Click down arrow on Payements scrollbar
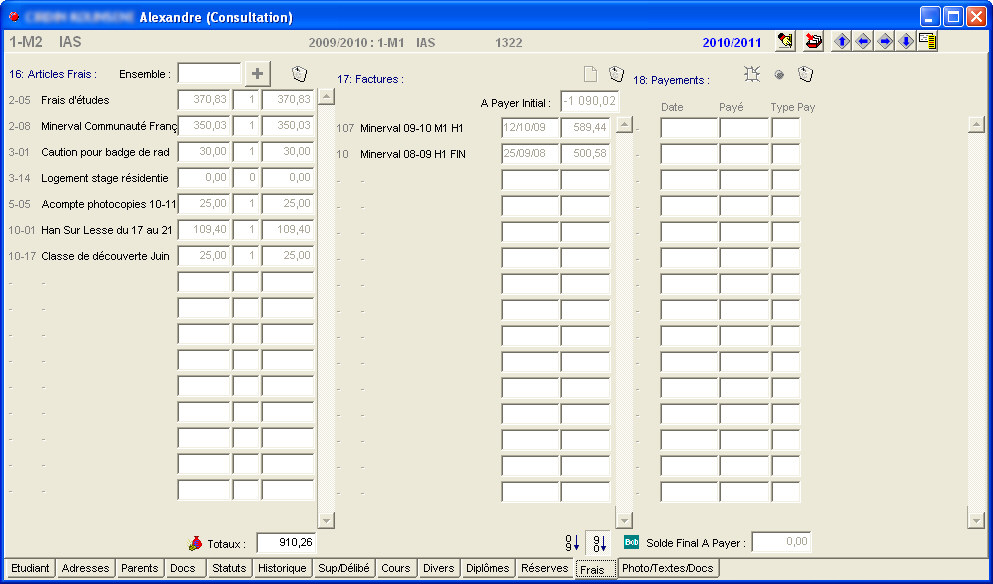The image size is (993, 584). coord(977,520)
